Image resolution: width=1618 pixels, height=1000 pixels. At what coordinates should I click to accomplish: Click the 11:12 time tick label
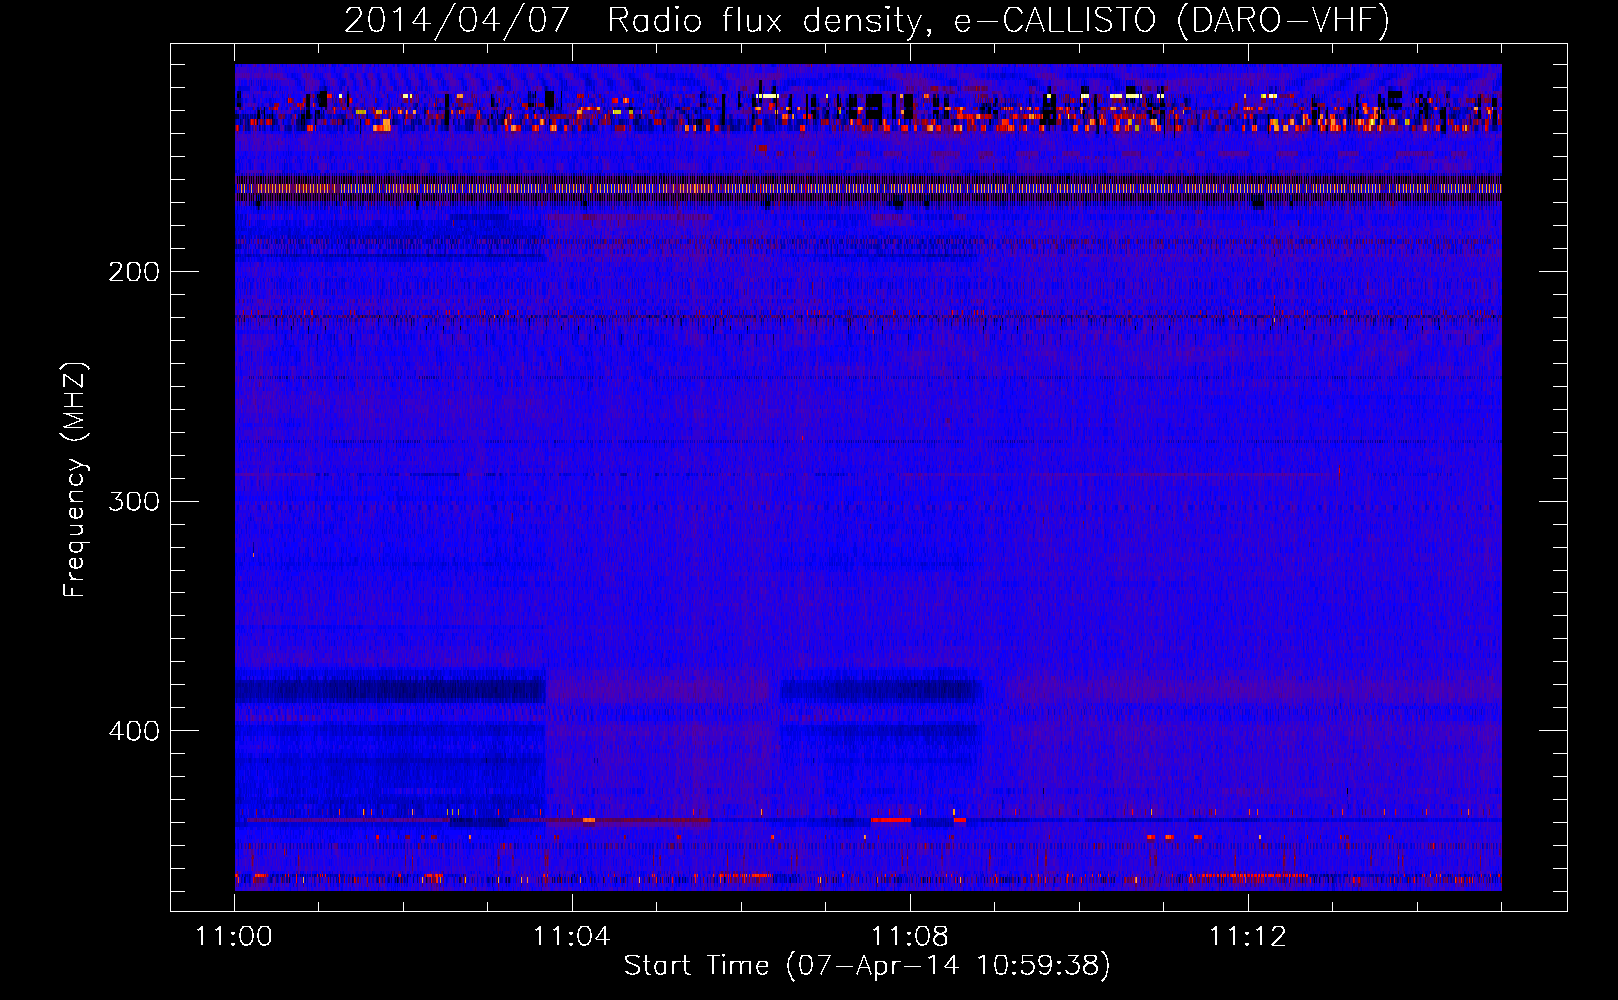(1248, 937)
